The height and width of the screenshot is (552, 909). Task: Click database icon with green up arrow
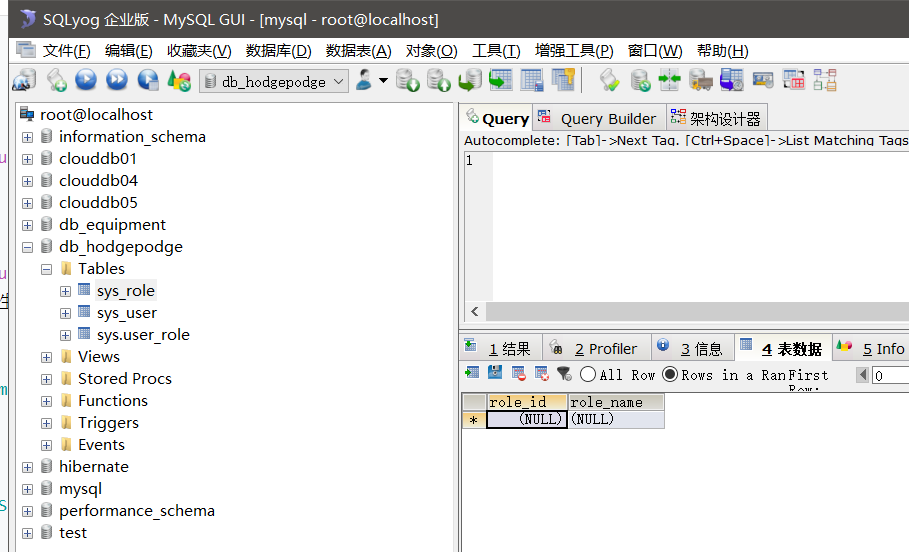(x=438, y=80)
